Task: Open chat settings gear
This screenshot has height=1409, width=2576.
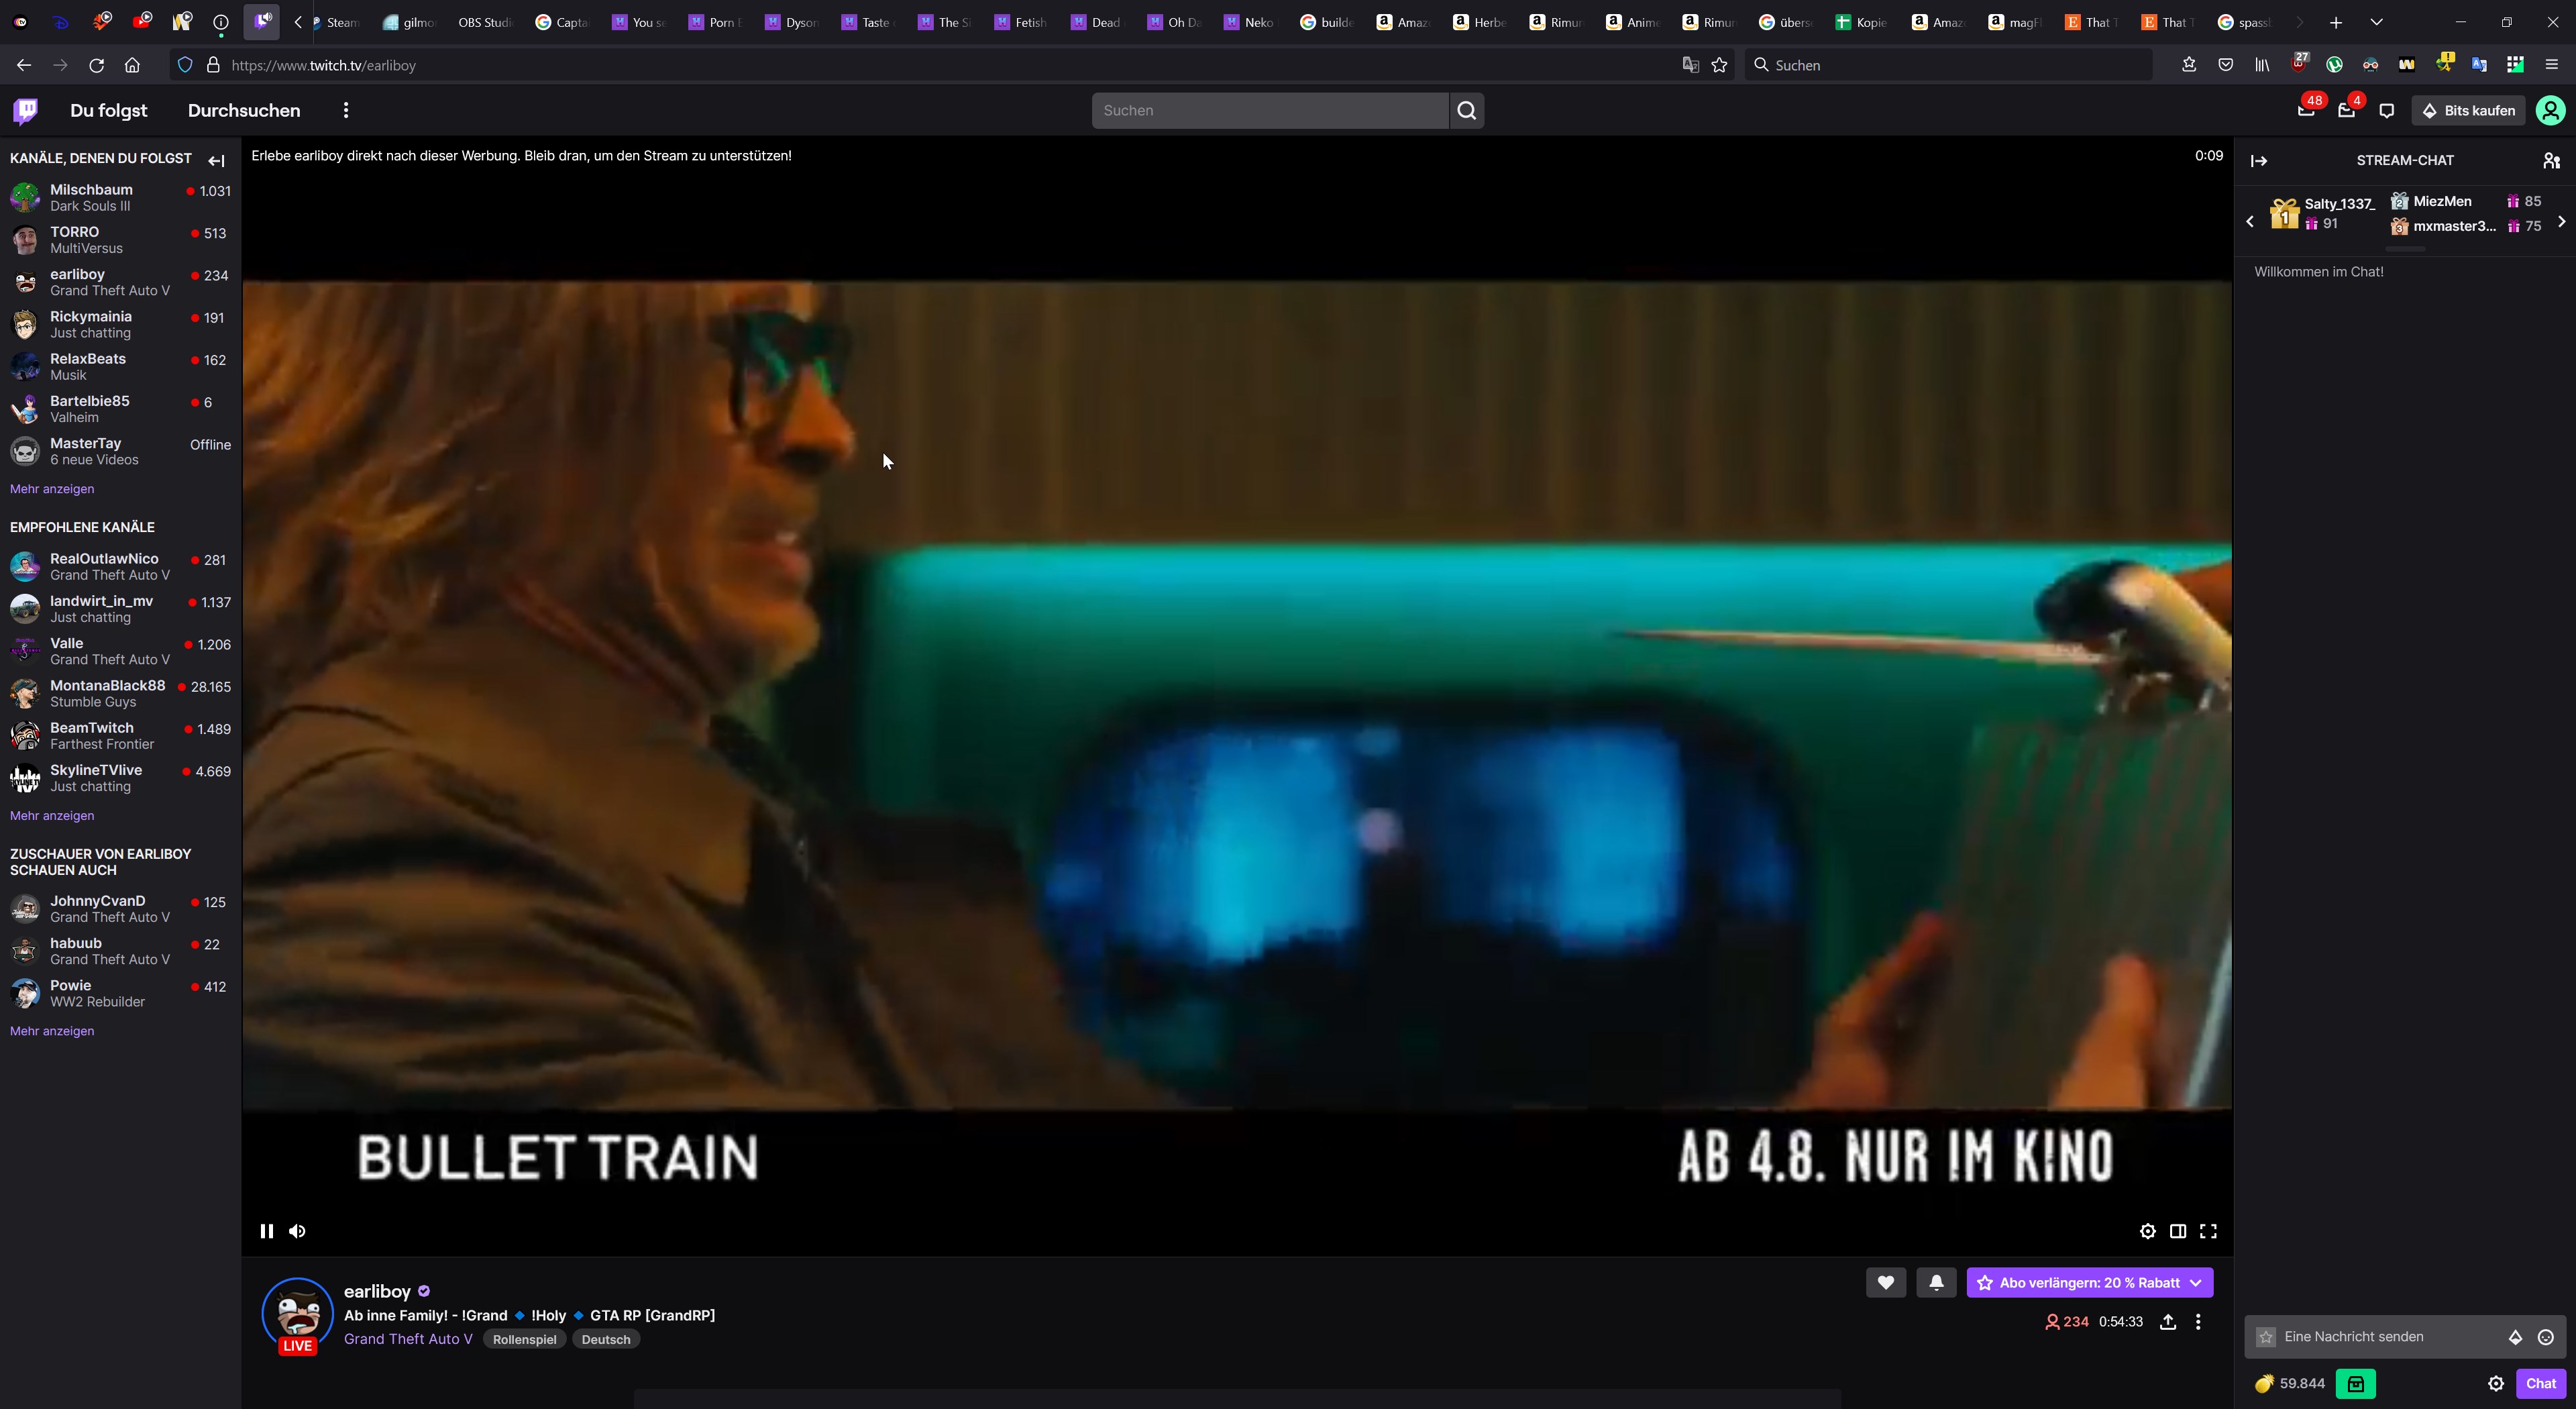Action: 2496,1384
